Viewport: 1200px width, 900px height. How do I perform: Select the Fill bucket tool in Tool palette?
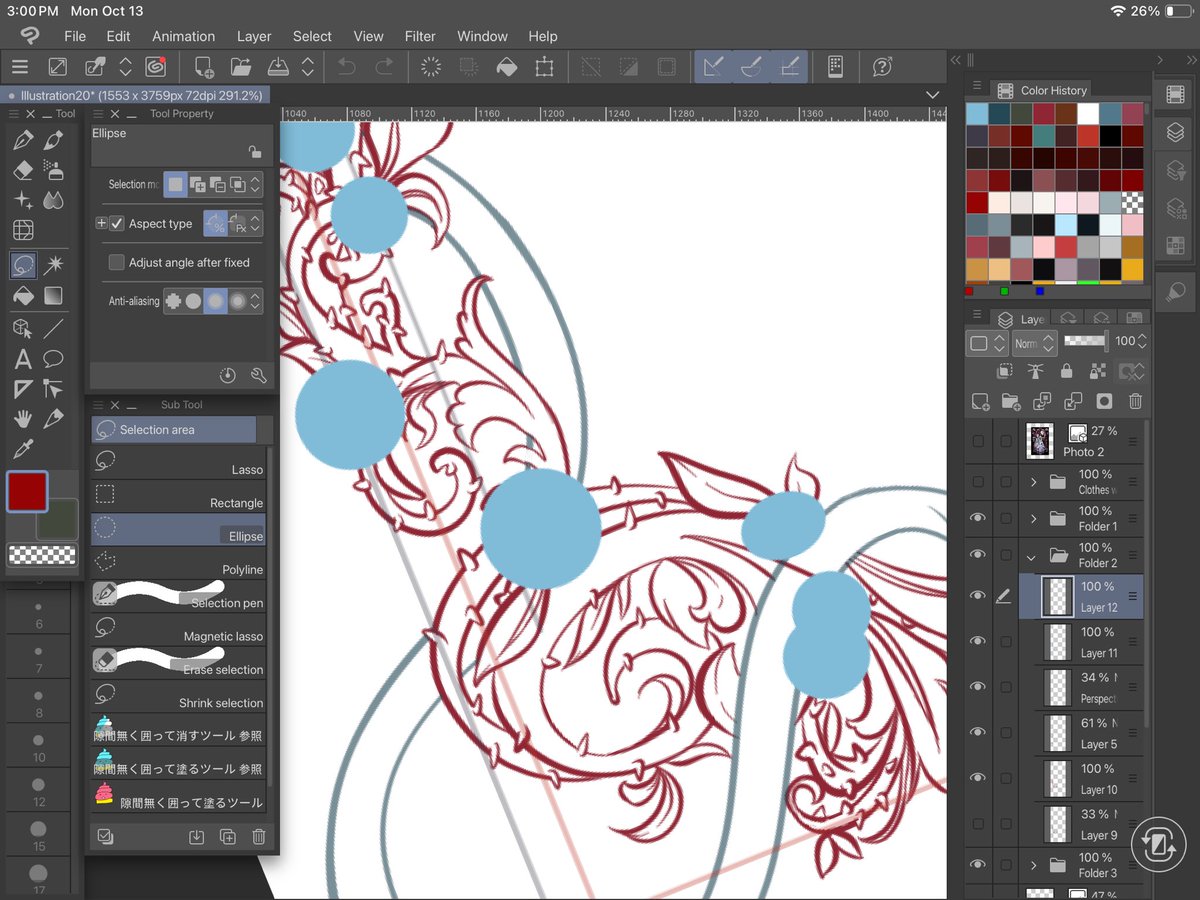(23, 296)
